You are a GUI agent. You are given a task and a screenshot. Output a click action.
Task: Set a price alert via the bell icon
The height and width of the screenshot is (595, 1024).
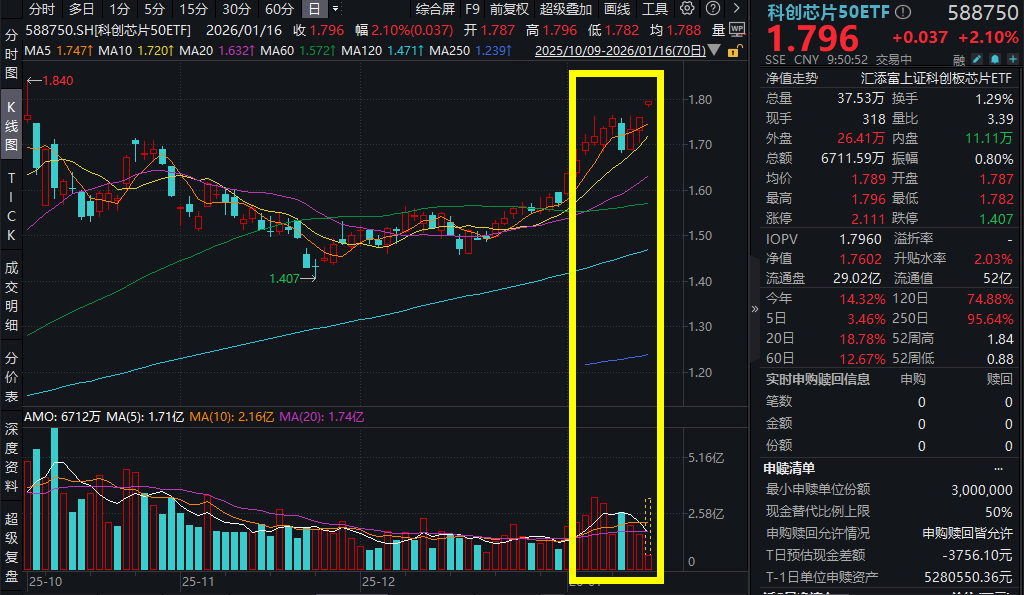996,58
